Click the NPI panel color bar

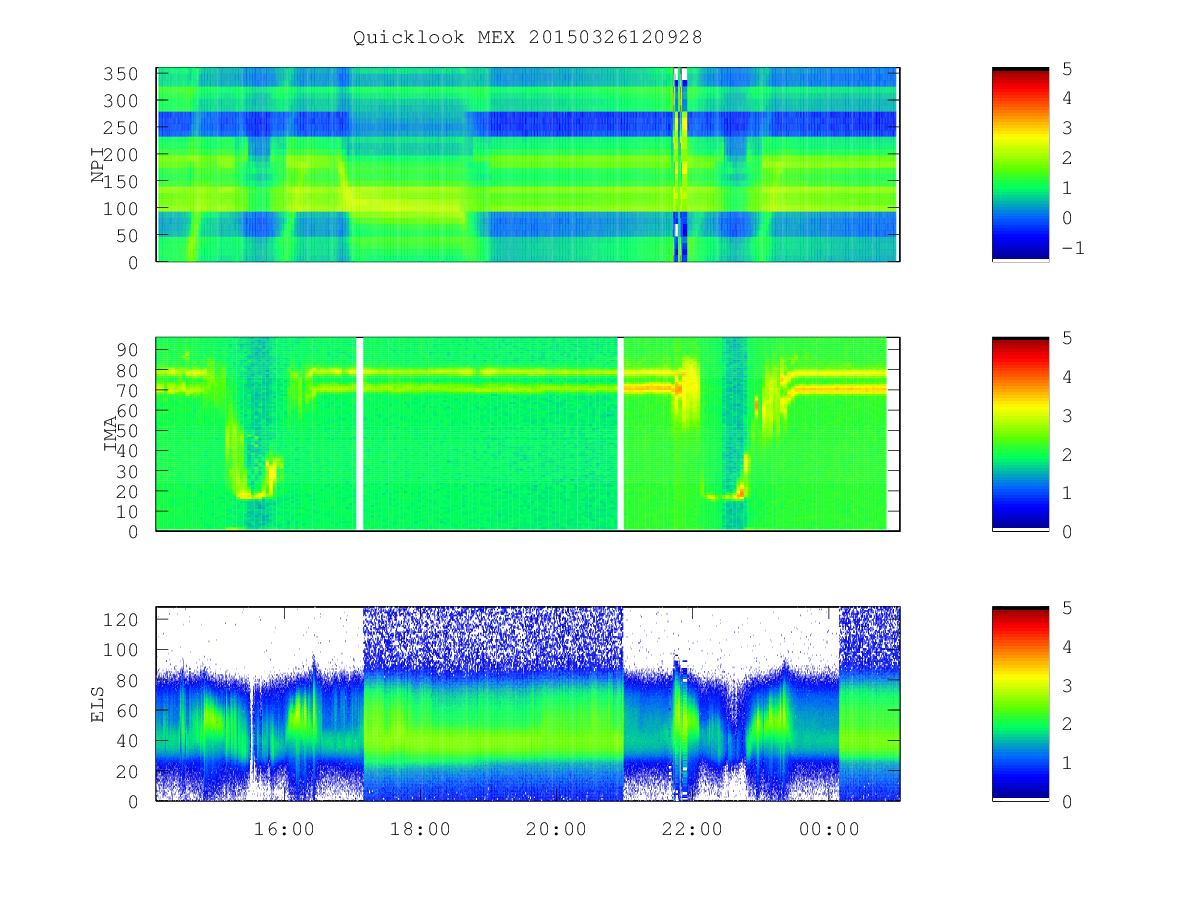coord(1020,165)
